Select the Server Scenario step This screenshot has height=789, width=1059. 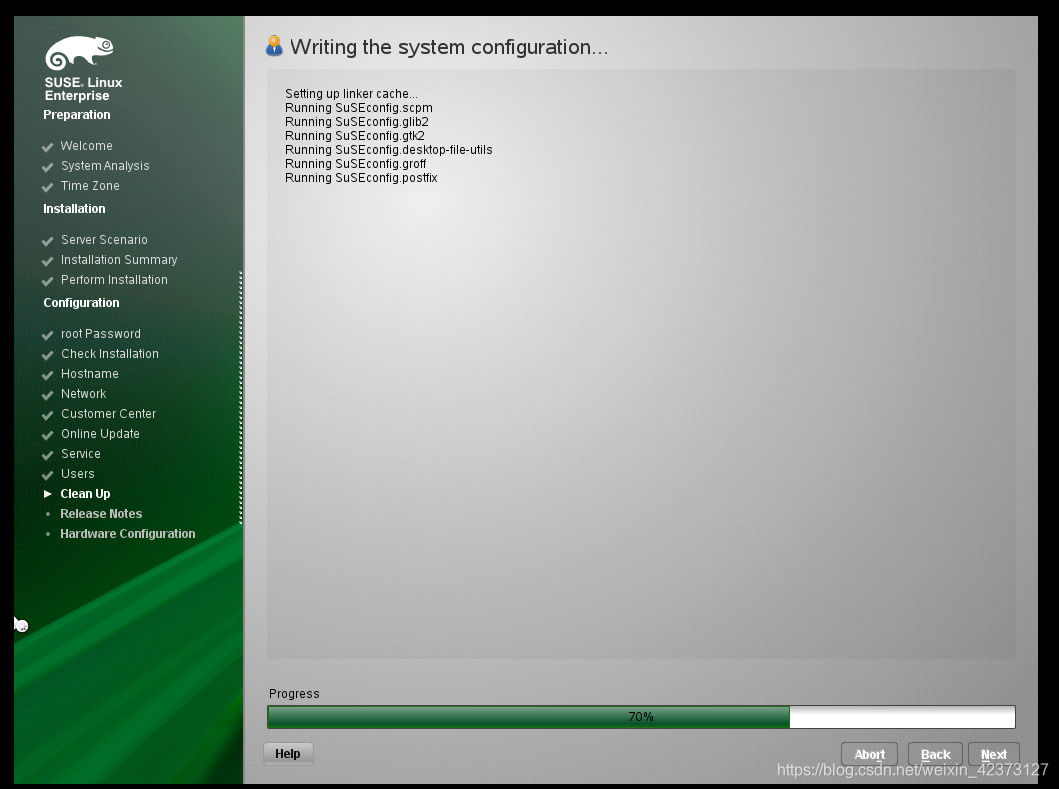point(104,240)
